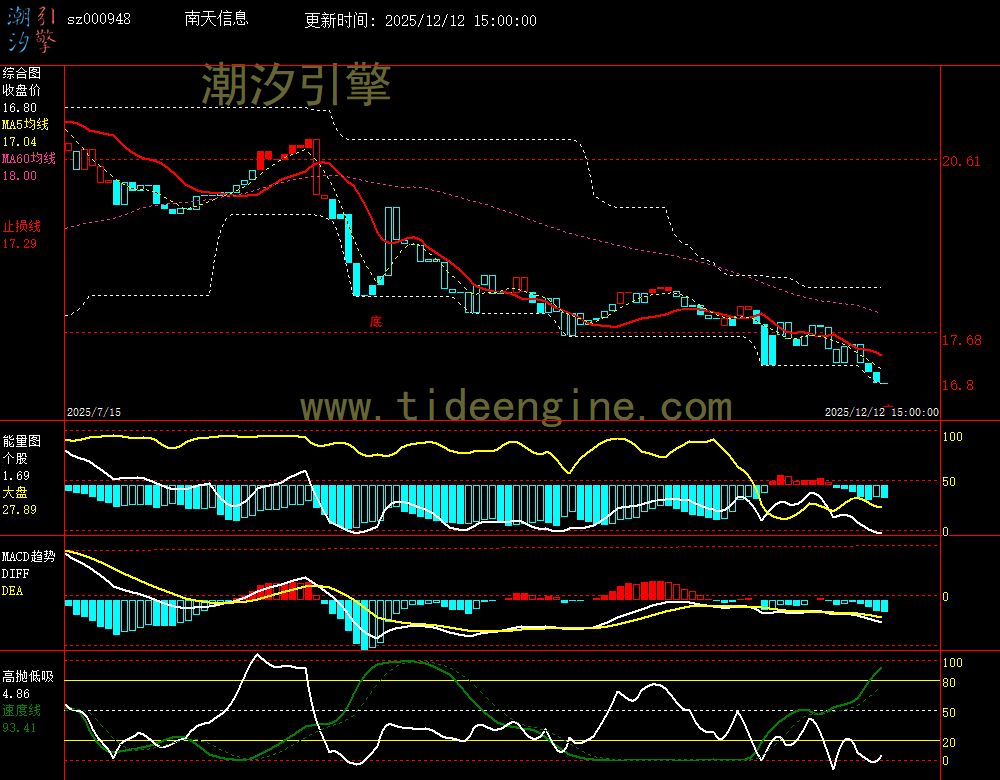Toggle the MA60均线 legend entry
Viewport: 1000px width, 780px height.
29,159
